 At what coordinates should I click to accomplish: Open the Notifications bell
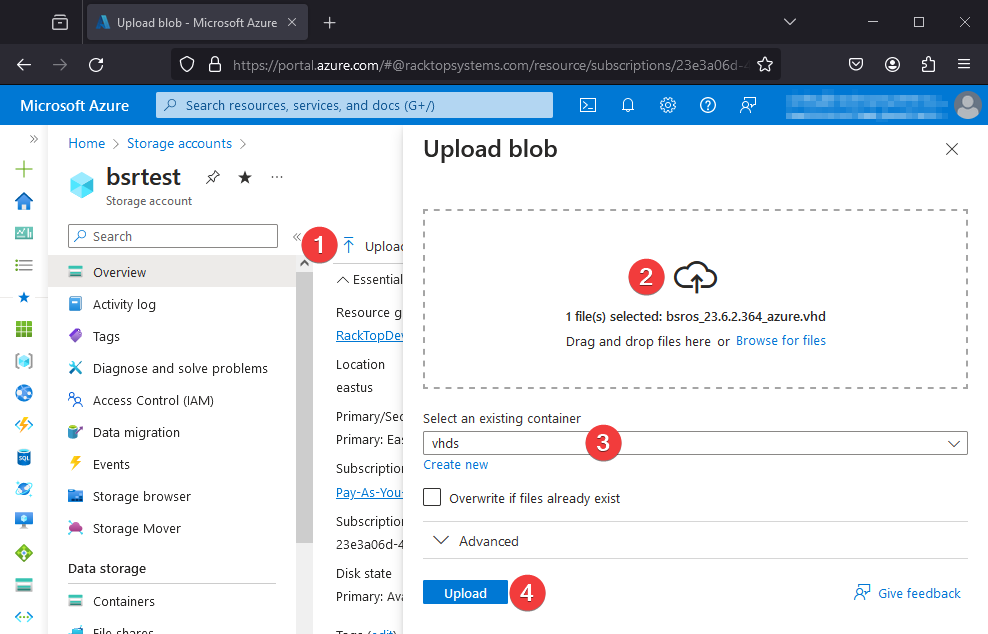627,104
